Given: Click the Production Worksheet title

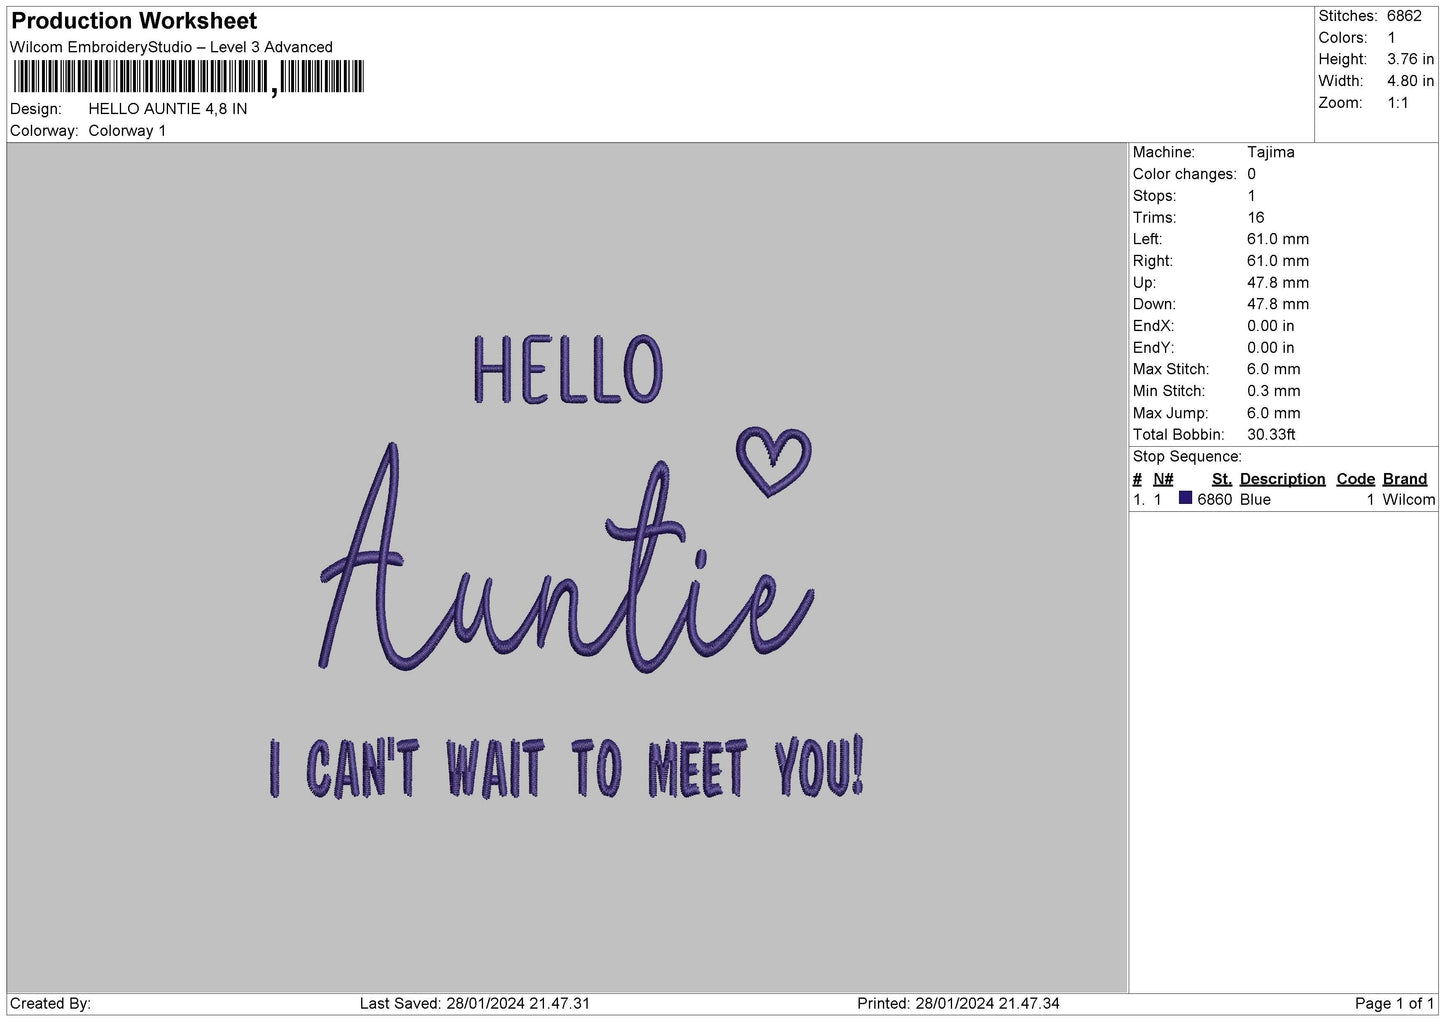Looking at the screenshot, I should click(x=134, y=21).
